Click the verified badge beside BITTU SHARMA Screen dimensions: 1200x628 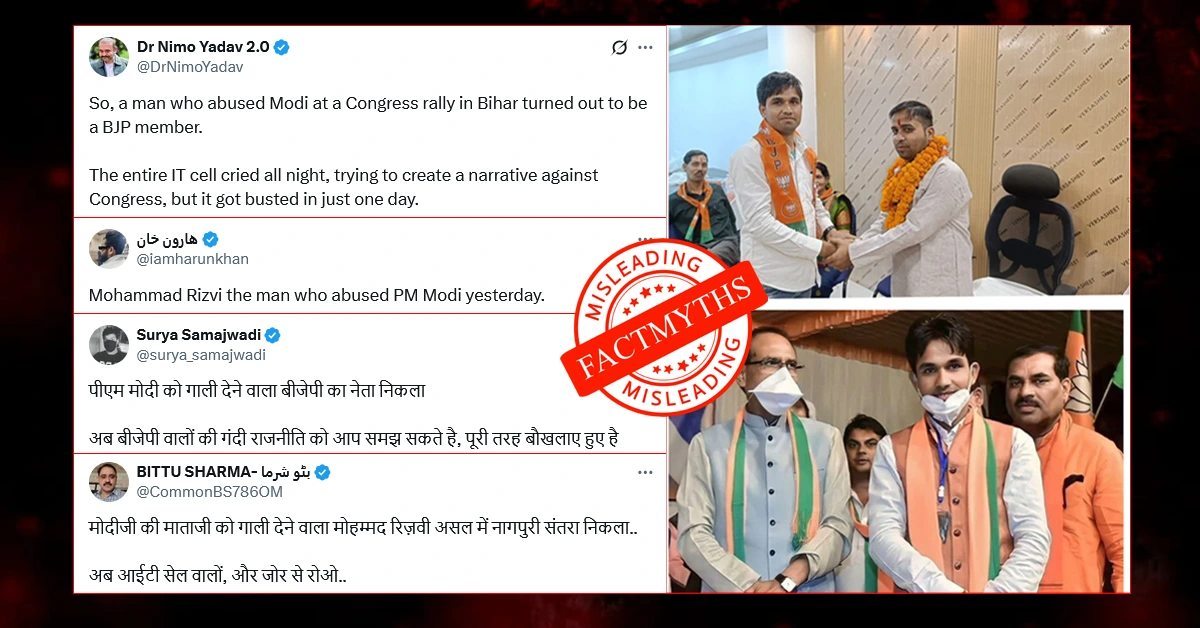(x=323, y=473)
